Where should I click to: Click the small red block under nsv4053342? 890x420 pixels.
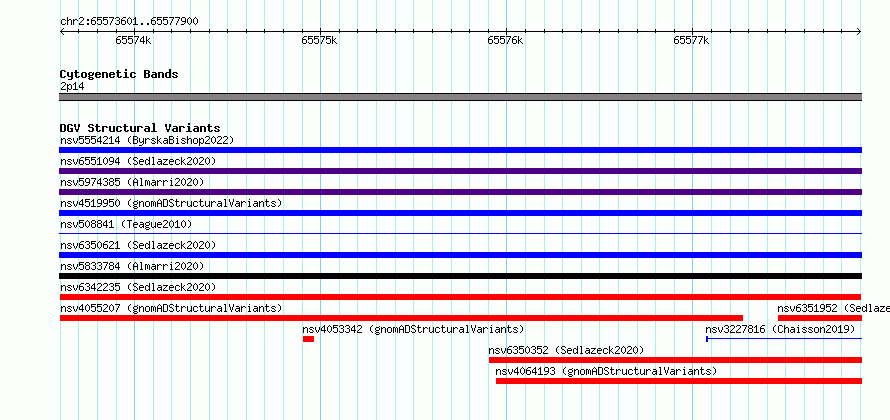click(308, 339)
